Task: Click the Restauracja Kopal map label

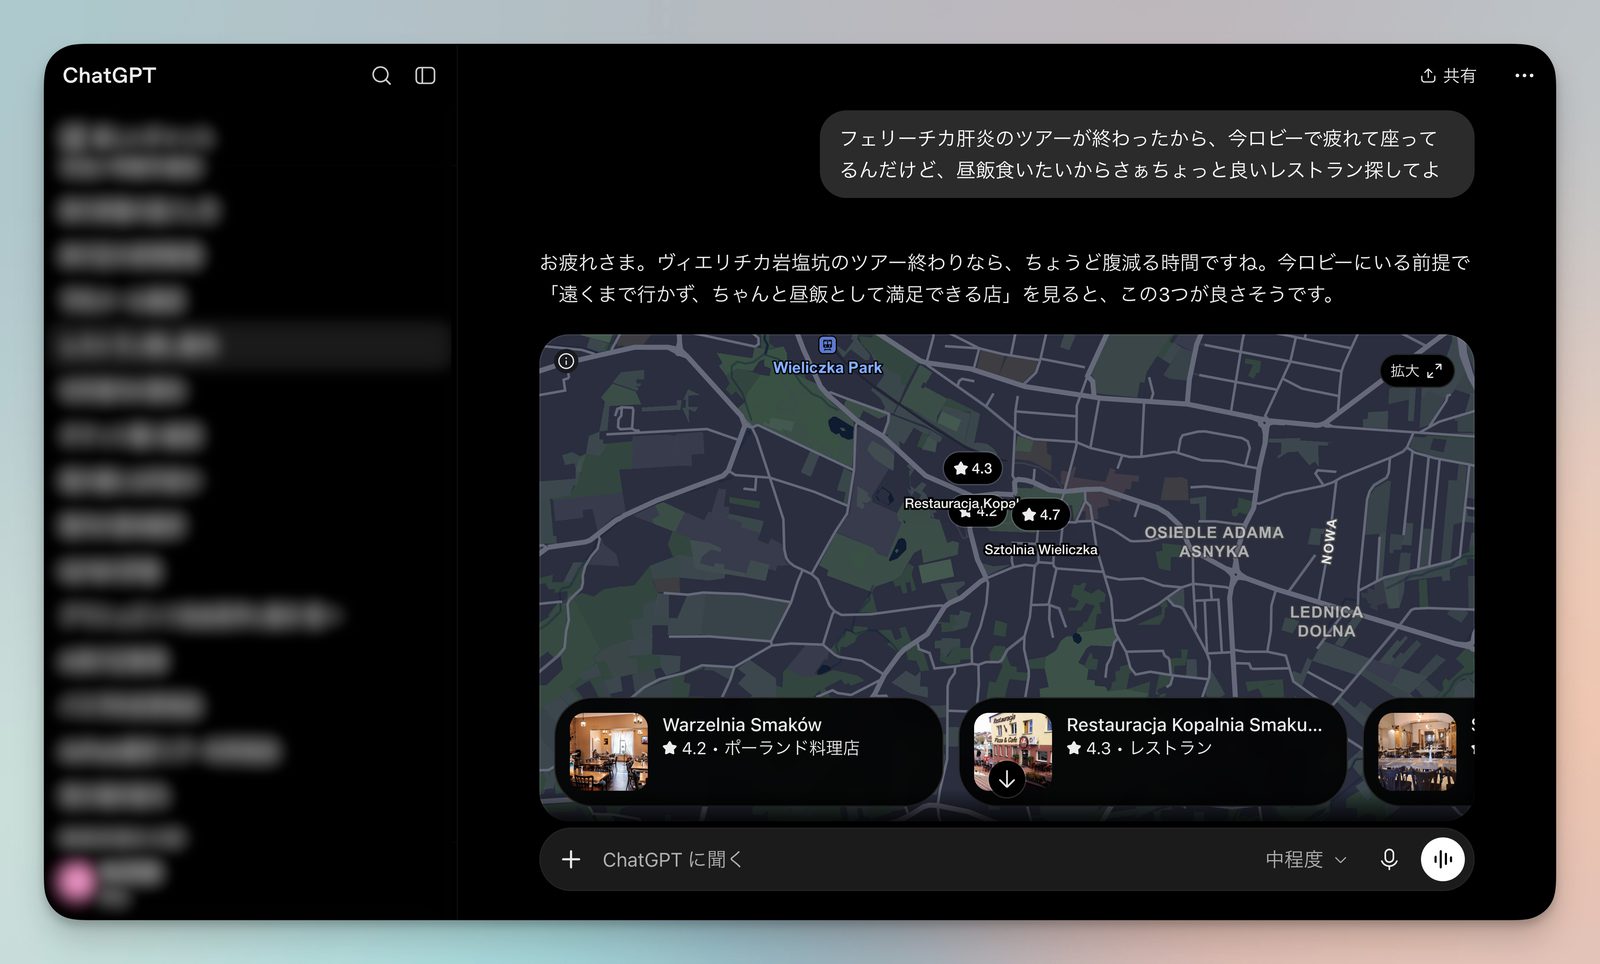Action: [x=962, y=503]
